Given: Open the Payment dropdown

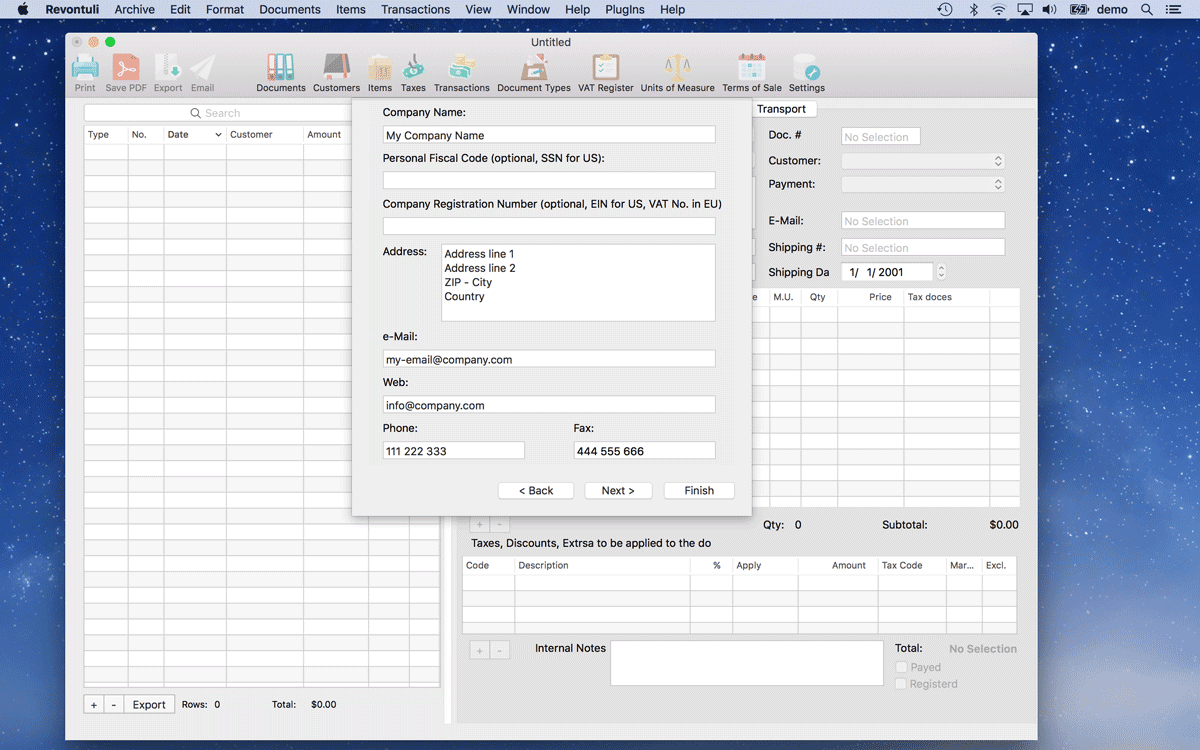Looking at the screenshot, I should (x=923, y=184).
